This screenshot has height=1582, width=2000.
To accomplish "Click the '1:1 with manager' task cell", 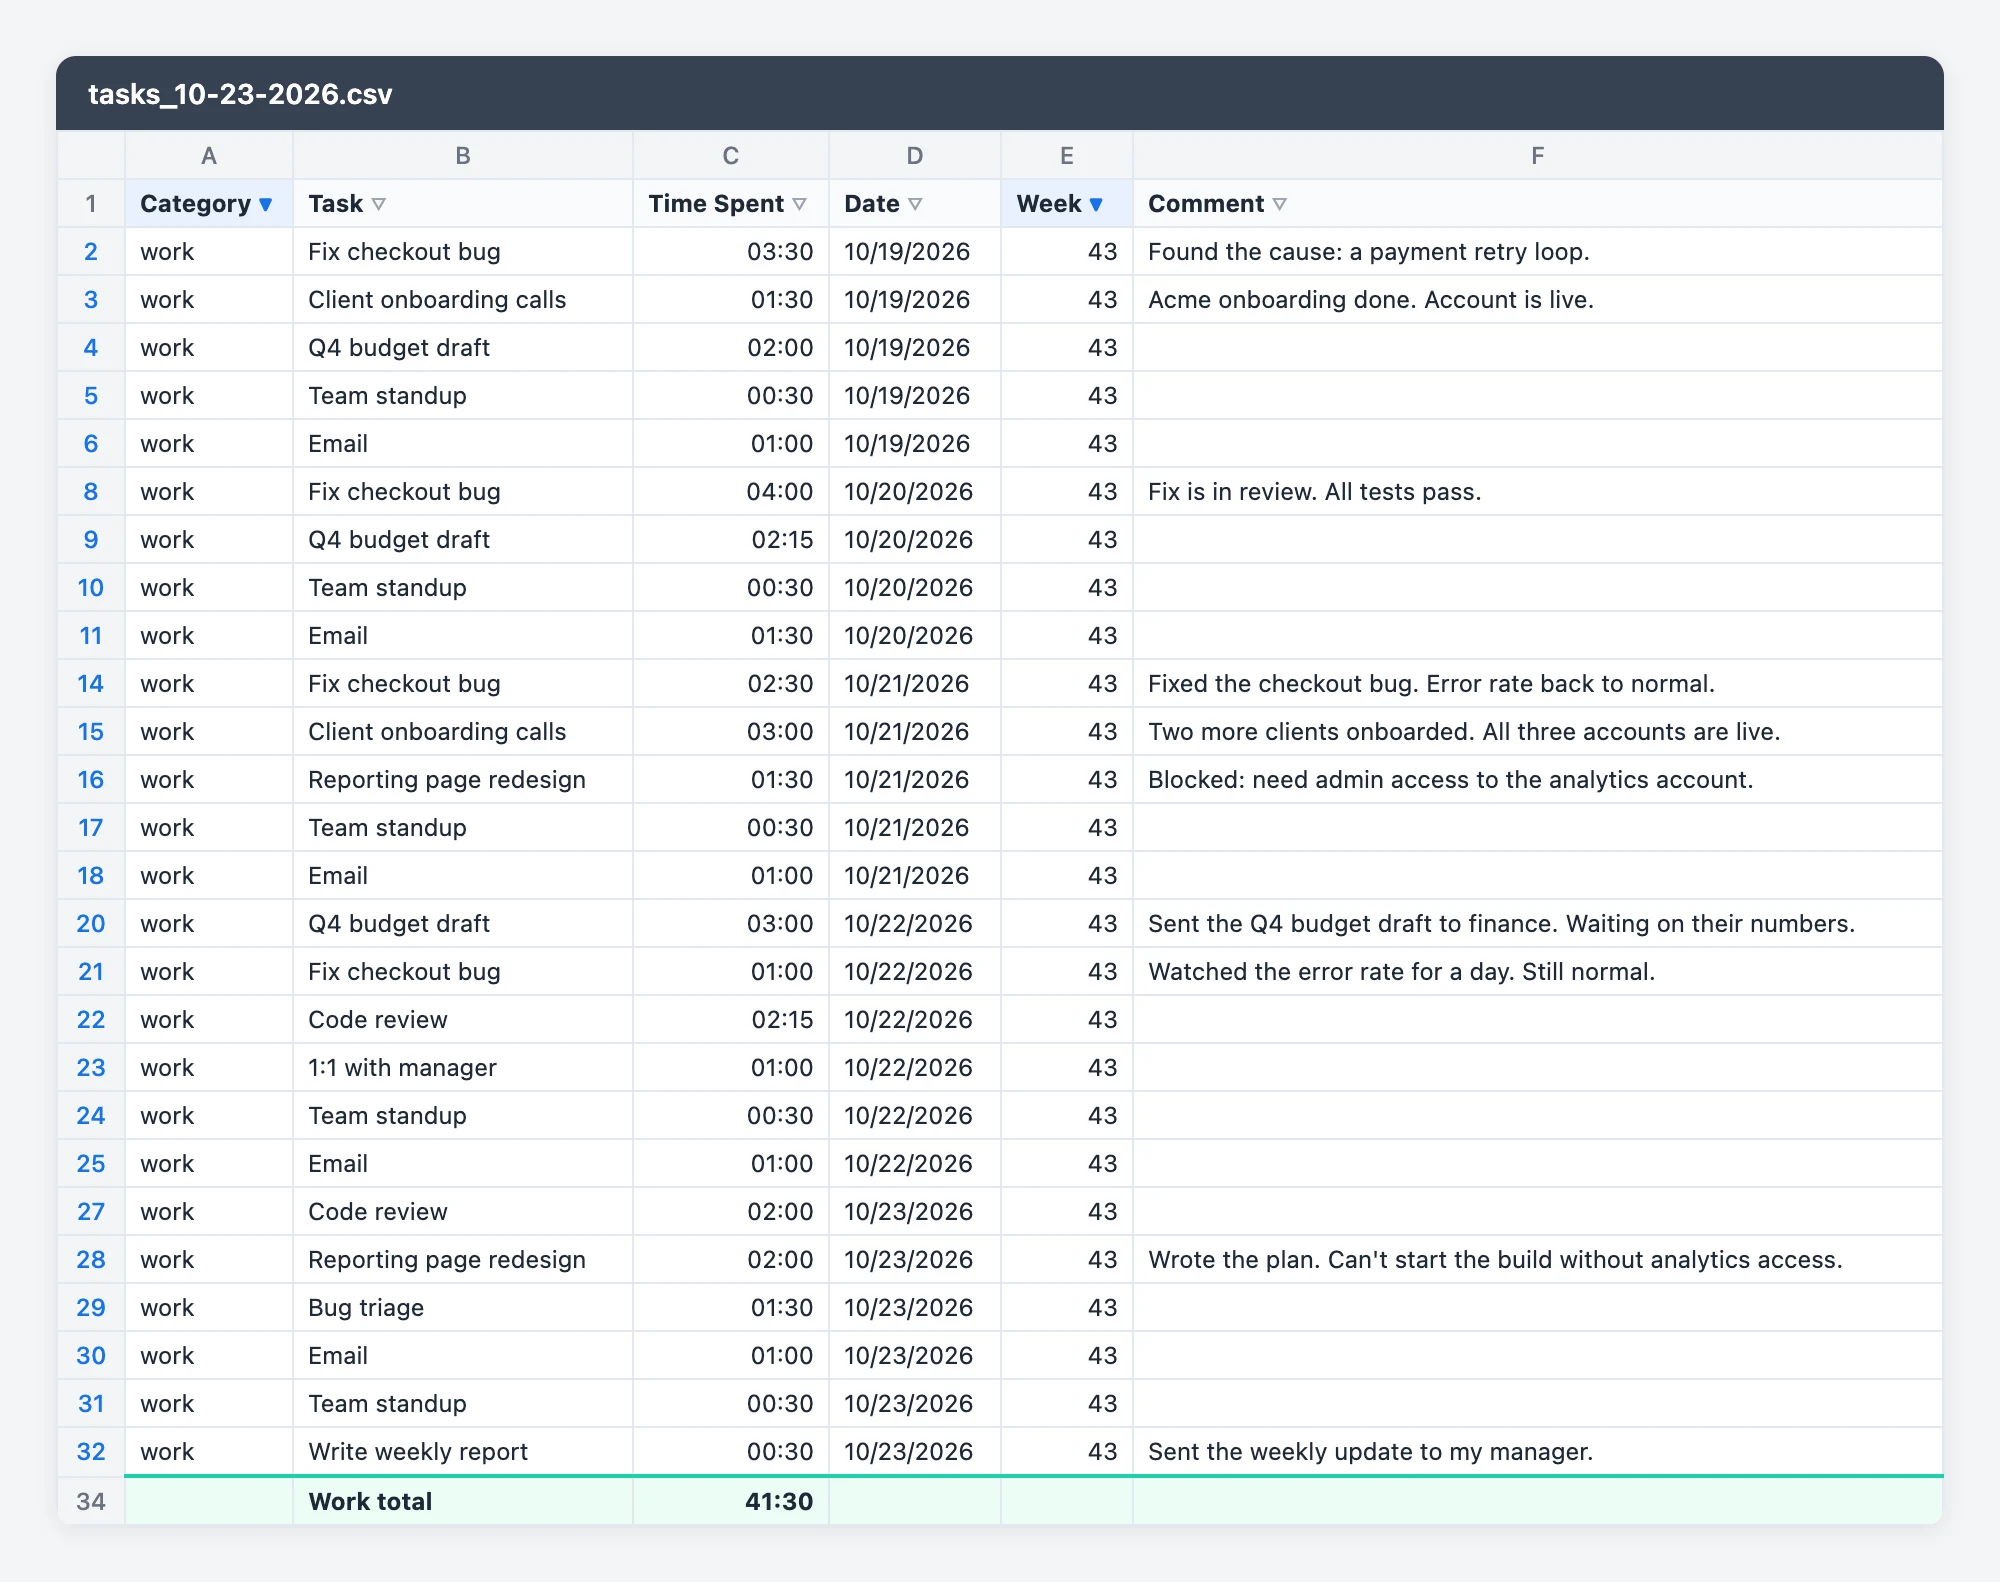I will (463, 1068).
